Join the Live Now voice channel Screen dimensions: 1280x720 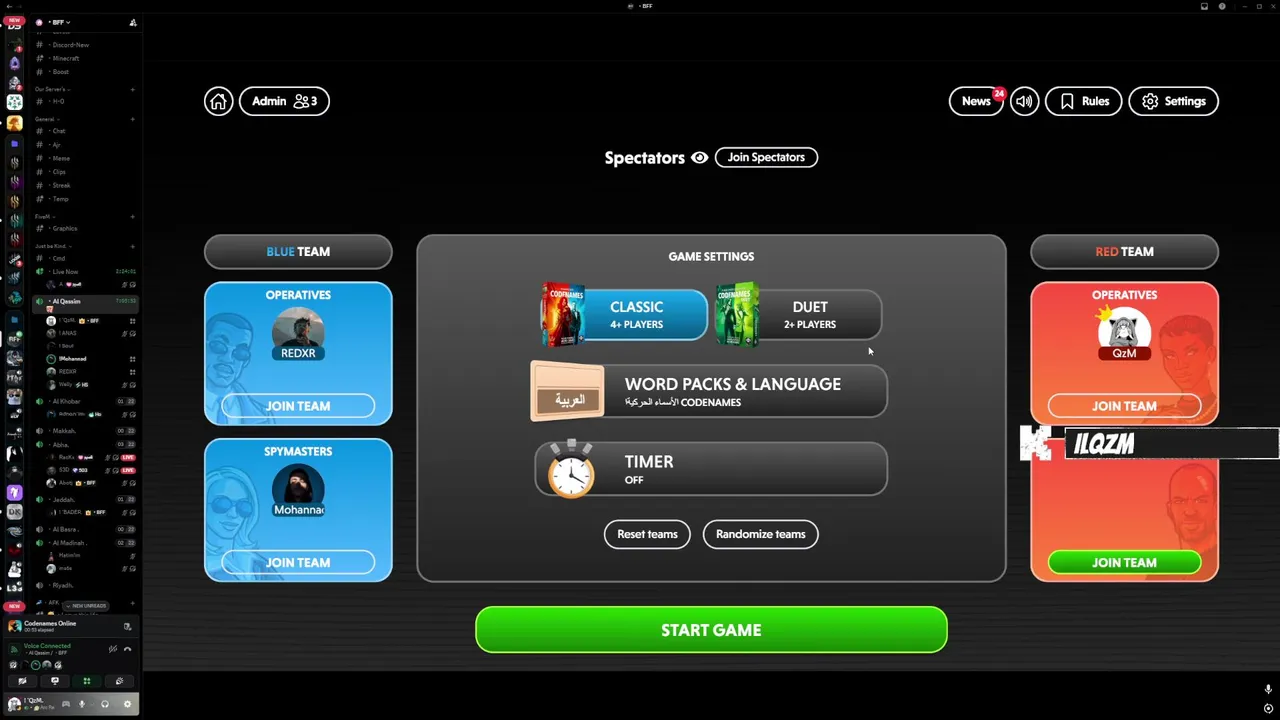[66, 272]
